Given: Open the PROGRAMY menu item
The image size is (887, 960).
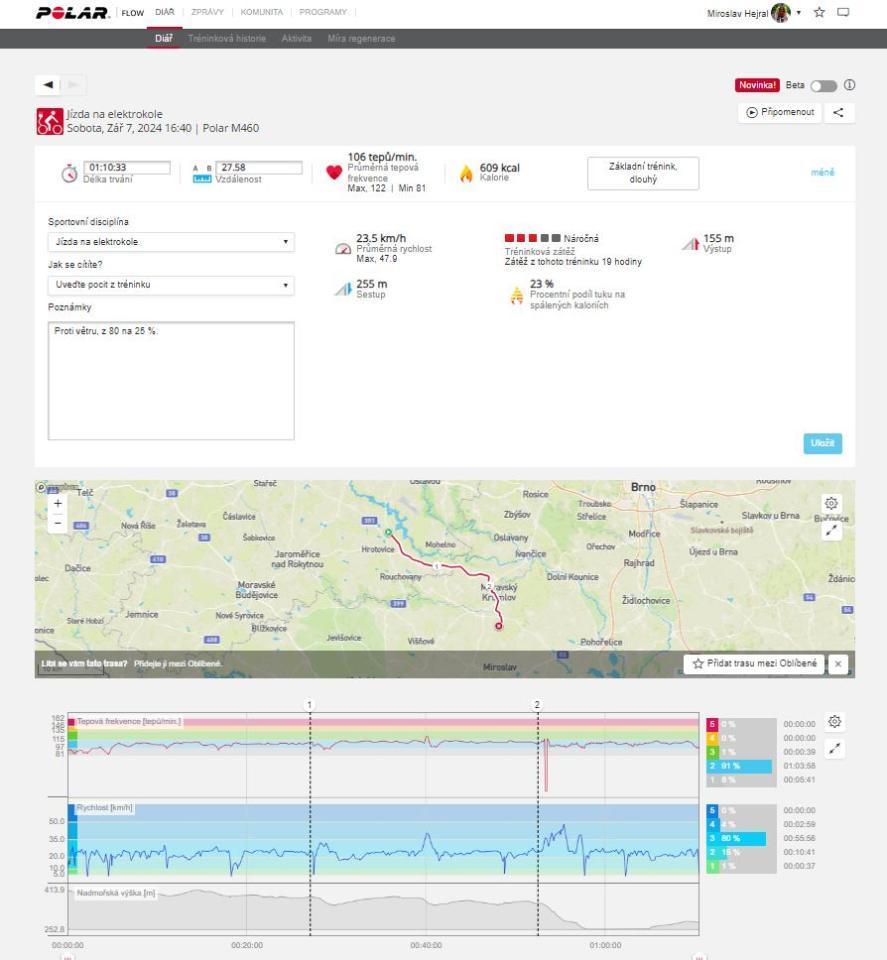Looking at the screenshot, I should point(322,12).
